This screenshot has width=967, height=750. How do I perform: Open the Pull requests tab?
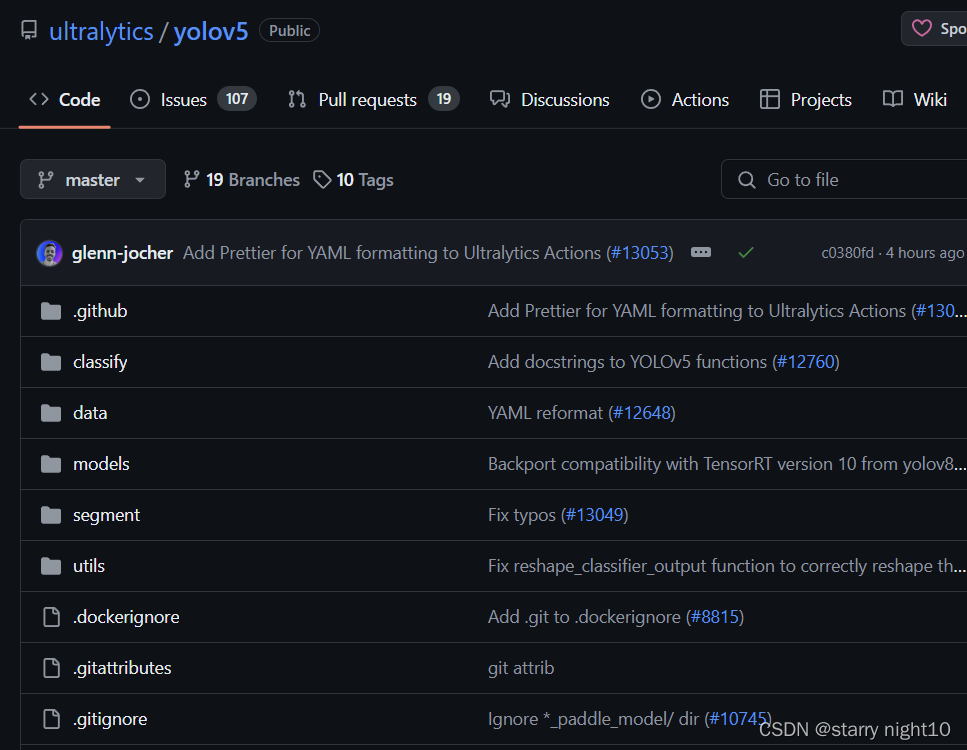pyautogui.click(x=373, y=99)
